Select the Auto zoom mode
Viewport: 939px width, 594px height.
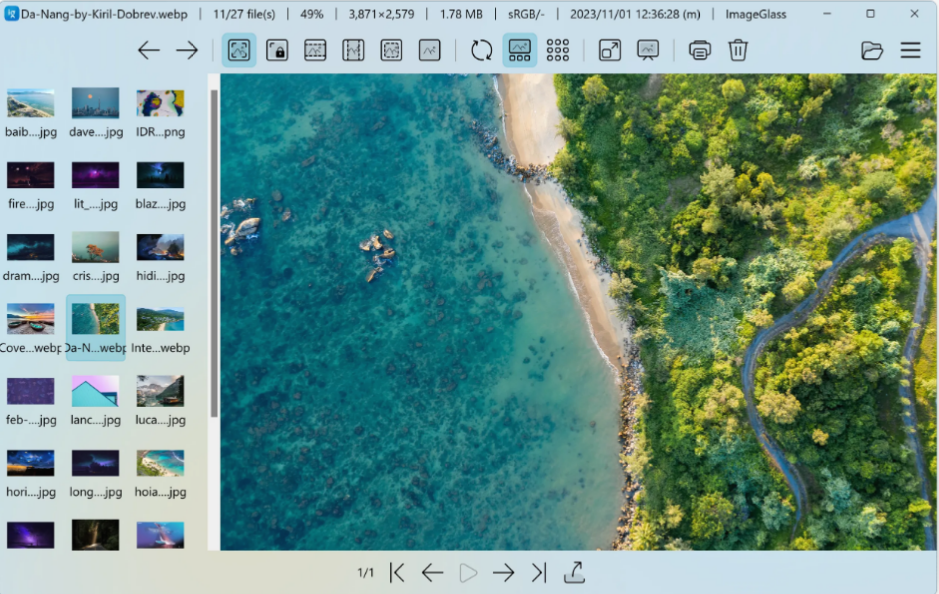coord(238,50)
